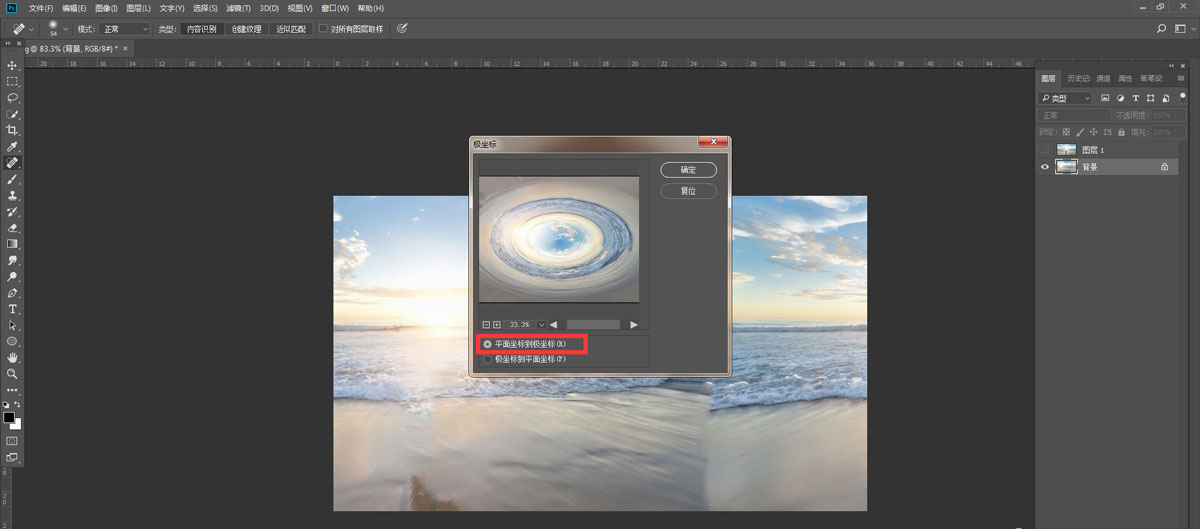This screenshot has height=529, width=1200.
Task: Open the 滤镜(T) menu
Action: [x=238, y=8]
